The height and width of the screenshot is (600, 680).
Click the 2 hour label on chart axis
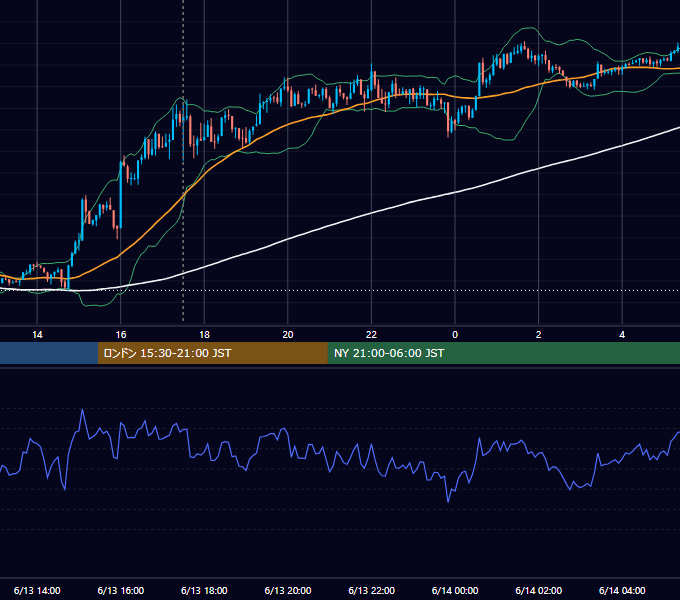coord(539,335)
